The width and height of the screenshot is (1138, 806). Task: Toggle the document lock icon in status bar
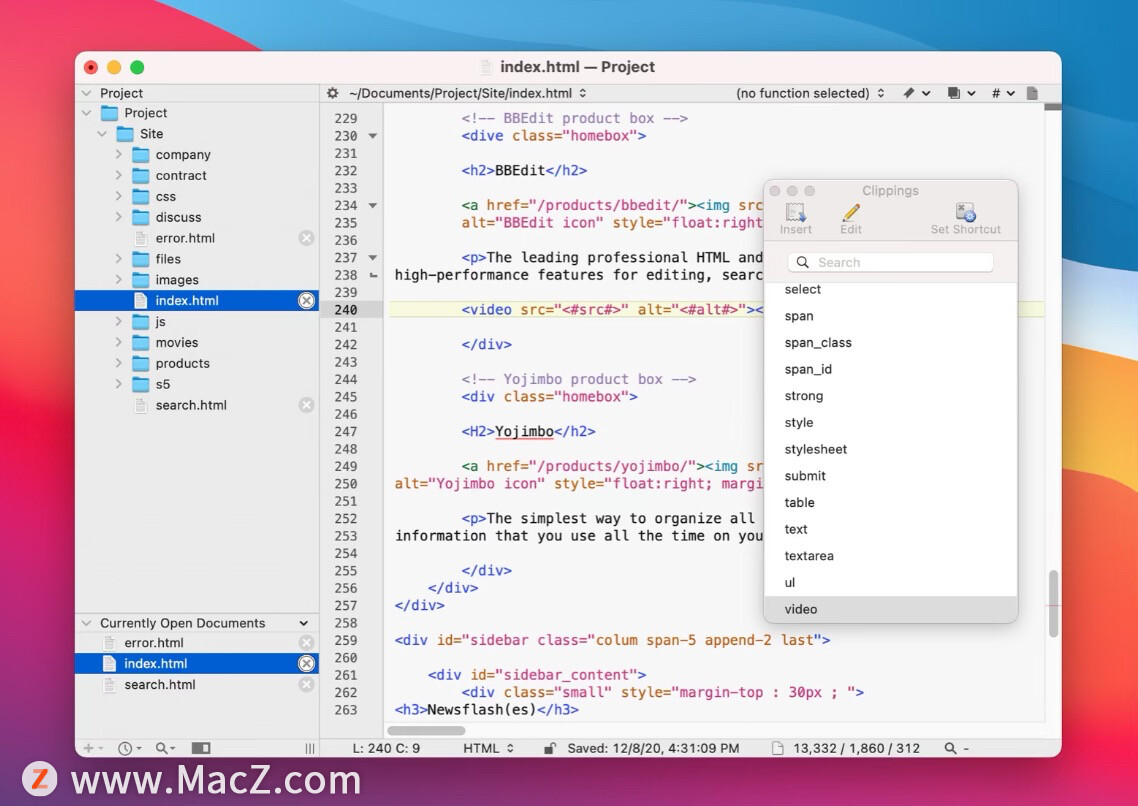tap(550, 748)
